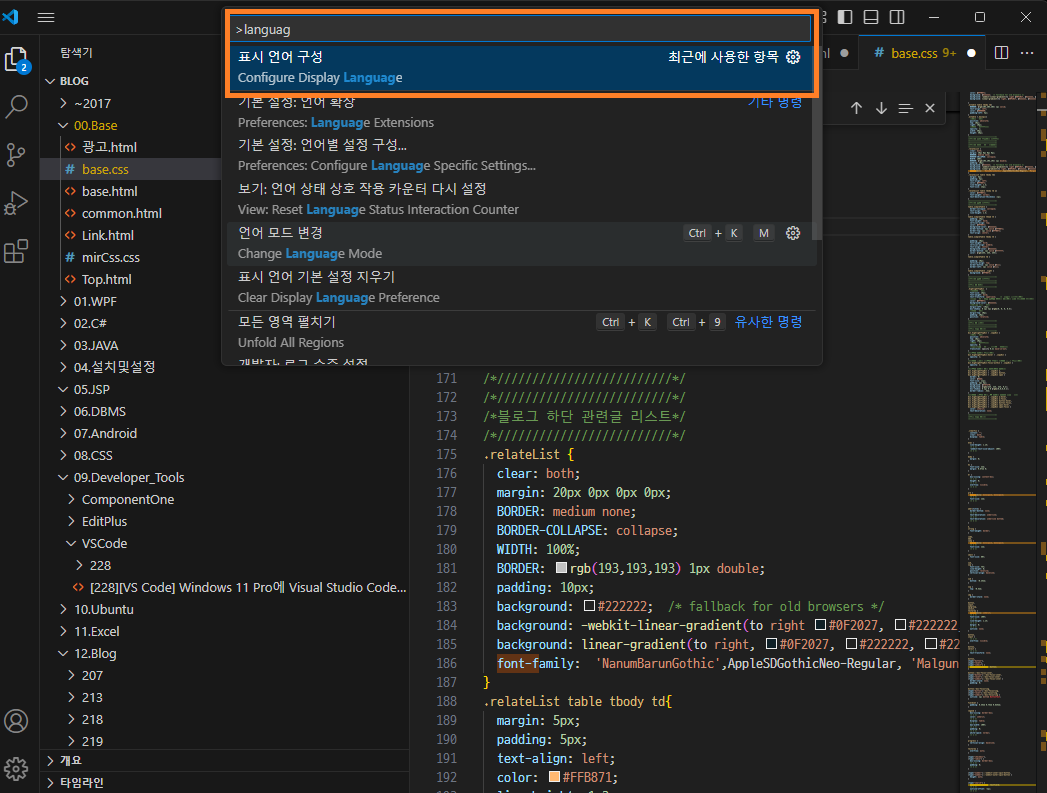Screen dimensions: 1047x793
Task: Open the hamburger menu
Action: (x=44, y=16)
